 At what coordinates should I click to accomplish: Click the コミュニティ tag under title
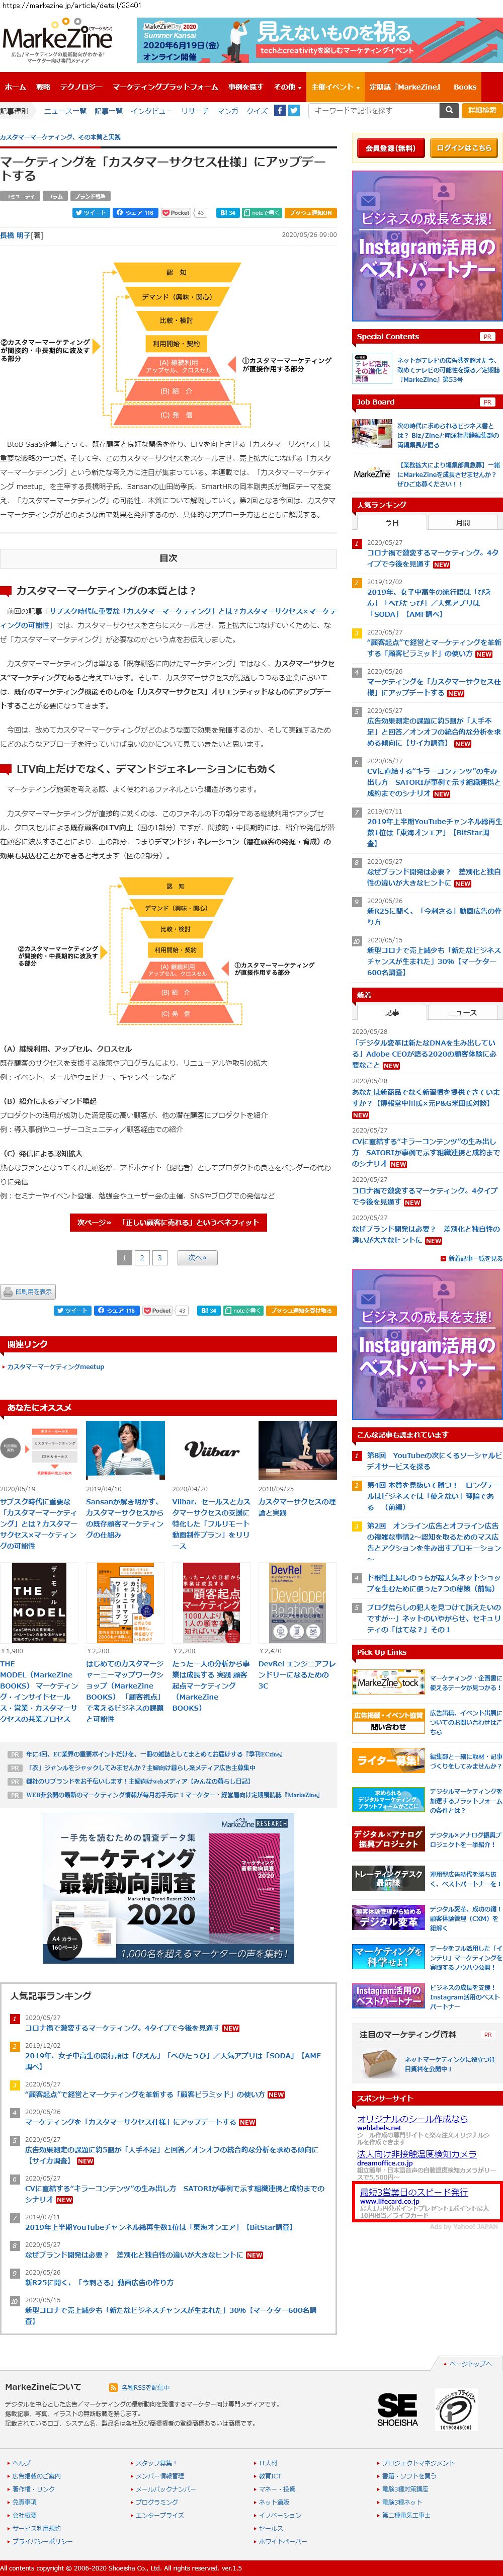click(x=19, y=196)
